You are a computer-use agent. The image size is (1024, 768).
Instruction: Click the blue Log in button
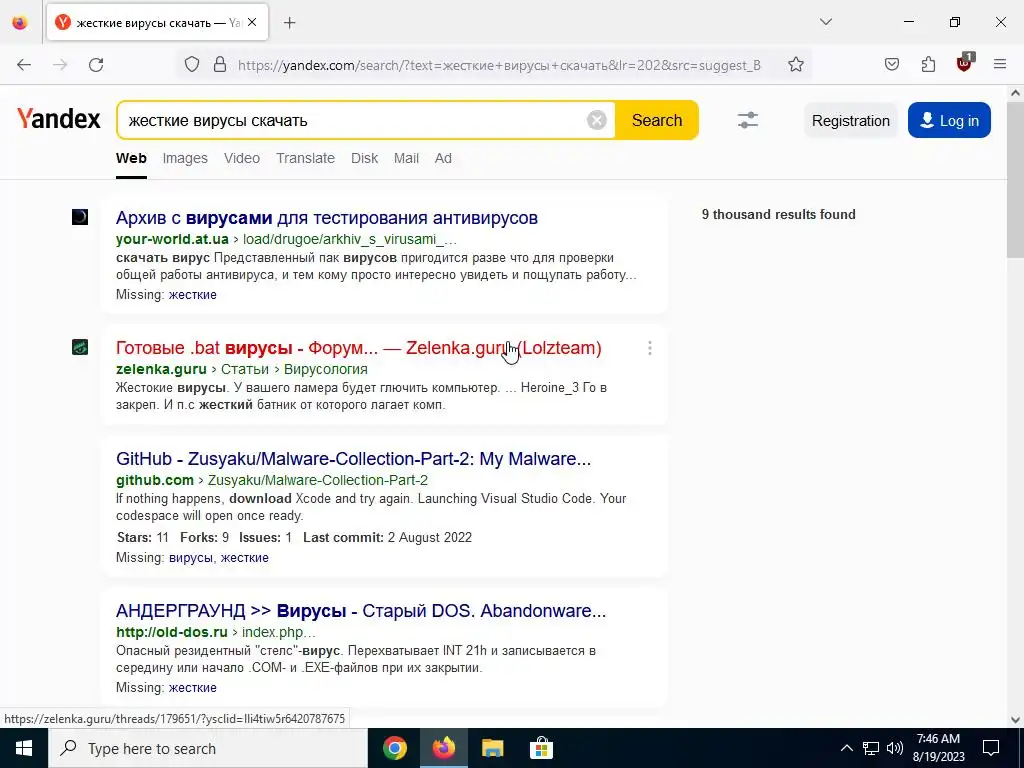click(949, 121)
